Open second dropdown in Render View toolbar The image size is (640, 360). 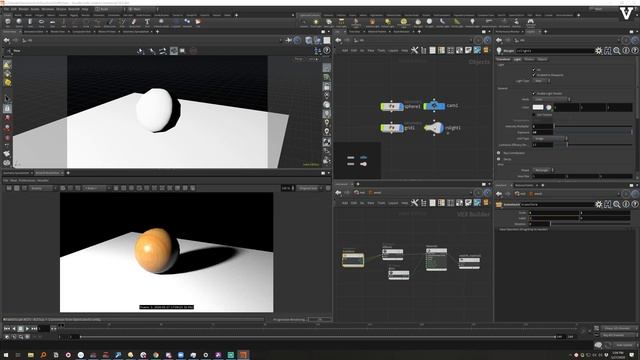tap(97, 188)
